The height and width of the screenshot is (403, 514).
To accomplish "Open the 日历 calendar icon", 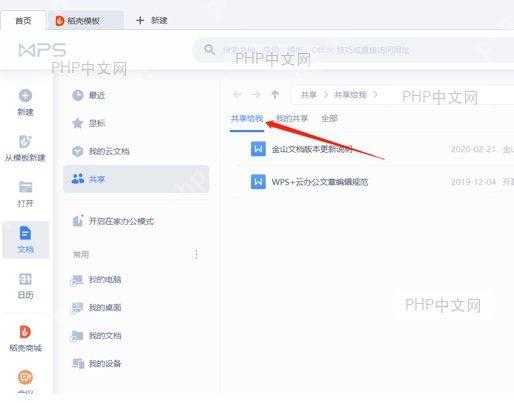I will click(x=25, y=279).
